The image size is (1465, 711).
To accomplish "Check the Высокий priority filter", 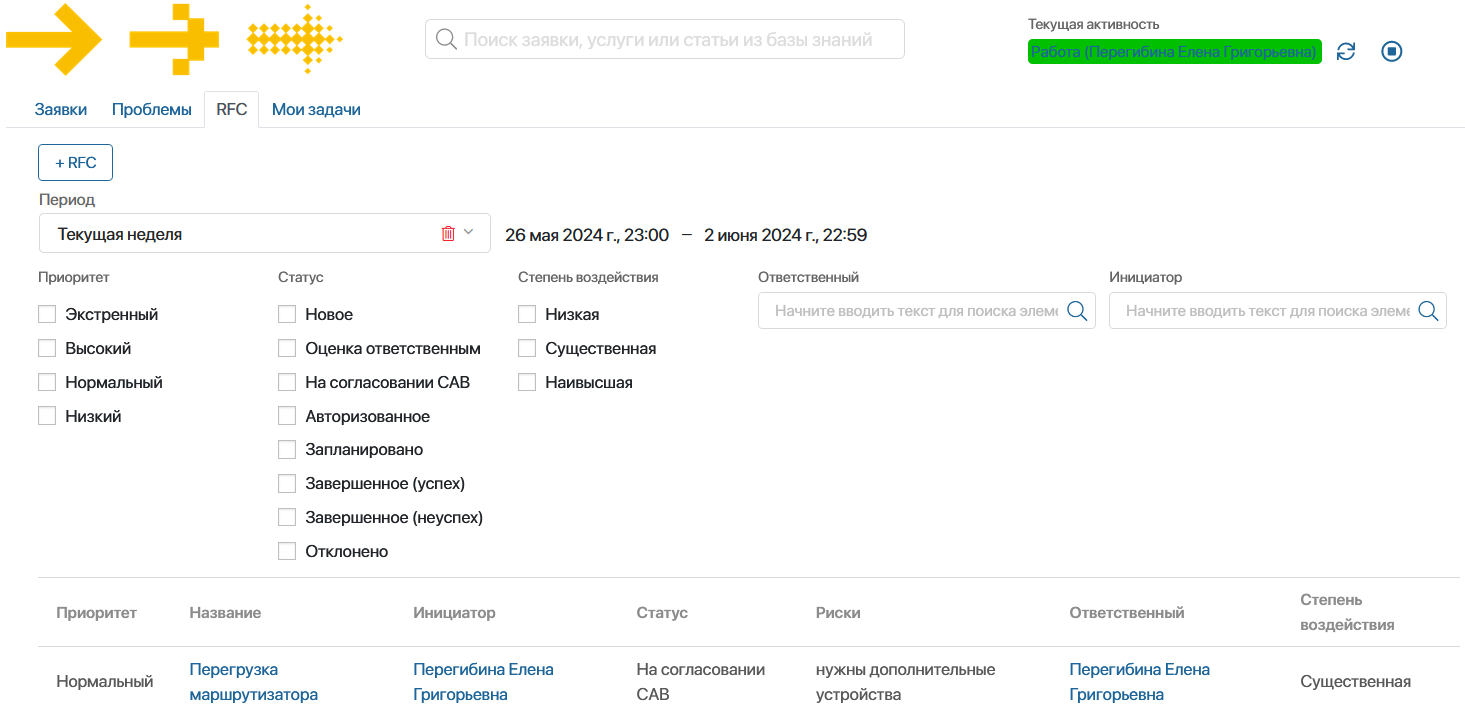I will 47,348.
